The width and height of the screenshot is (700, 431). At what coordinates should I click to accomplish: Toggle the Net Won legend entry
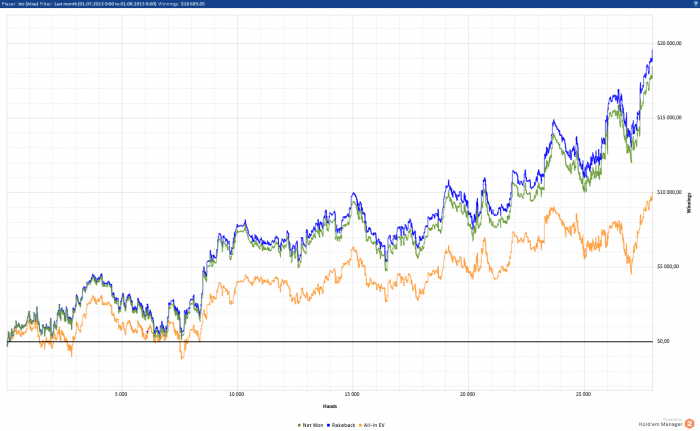tap(310, 425)
